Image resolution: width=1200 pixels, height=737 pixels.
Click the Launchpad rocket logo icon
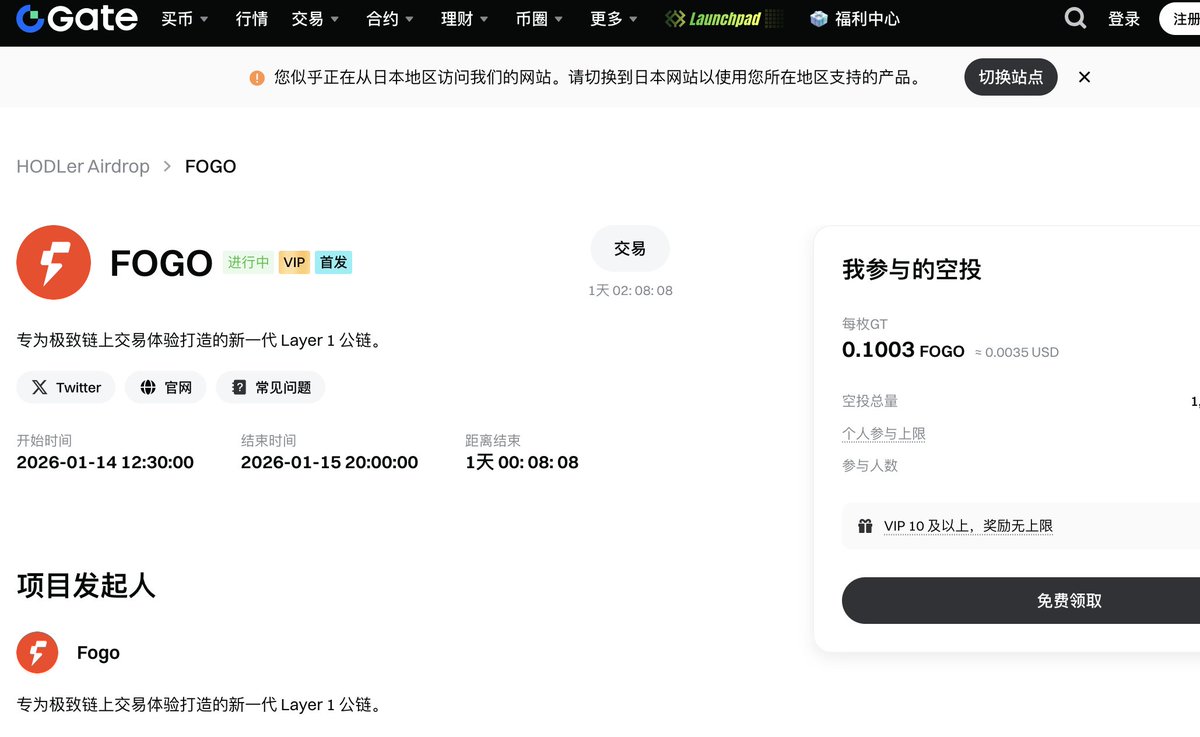tap(675, 18)
